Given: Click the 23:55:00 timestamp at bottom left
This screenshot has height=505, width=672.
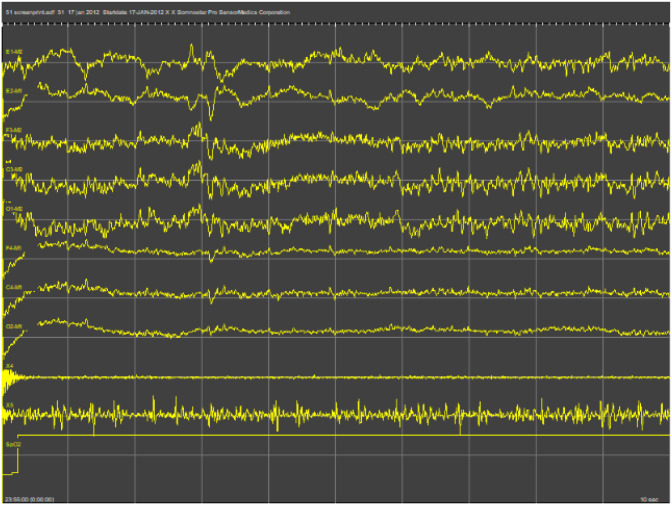Looking at the screenshot, I should (30, 499).
